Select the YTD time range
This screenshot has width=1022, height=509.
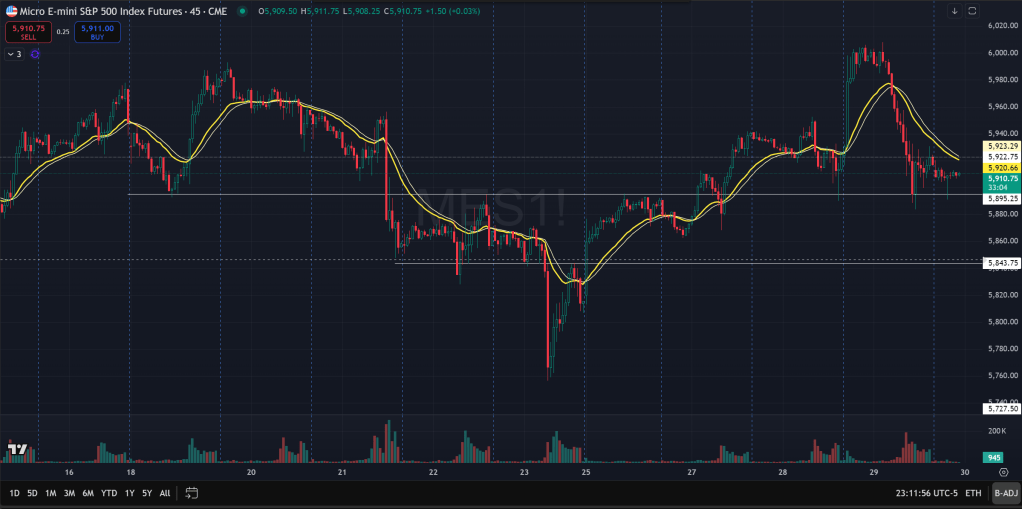(x=107, y=493)
